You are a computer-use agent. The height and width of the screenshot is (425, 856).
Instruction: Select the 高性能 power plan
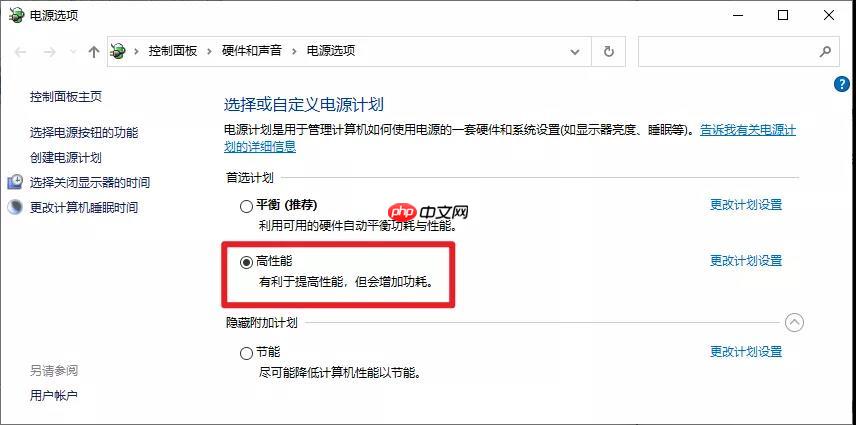click(246, 262)
